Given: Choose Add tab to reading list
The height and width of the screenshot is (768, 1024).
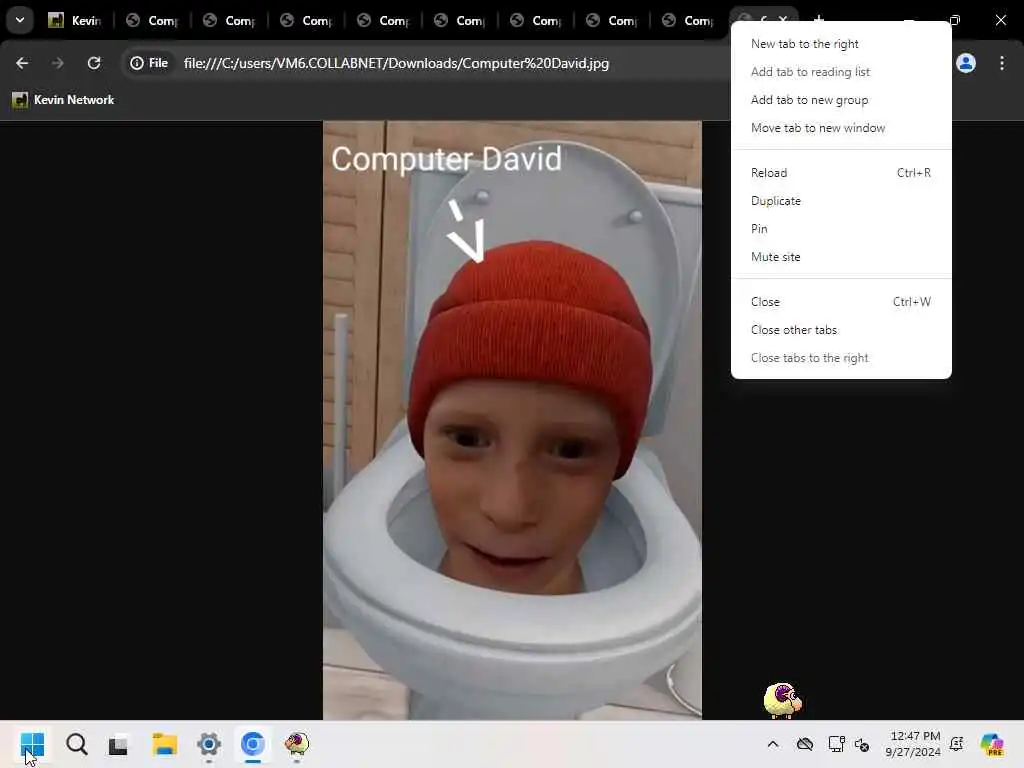Looking at the screenshot, I should 841,72.
